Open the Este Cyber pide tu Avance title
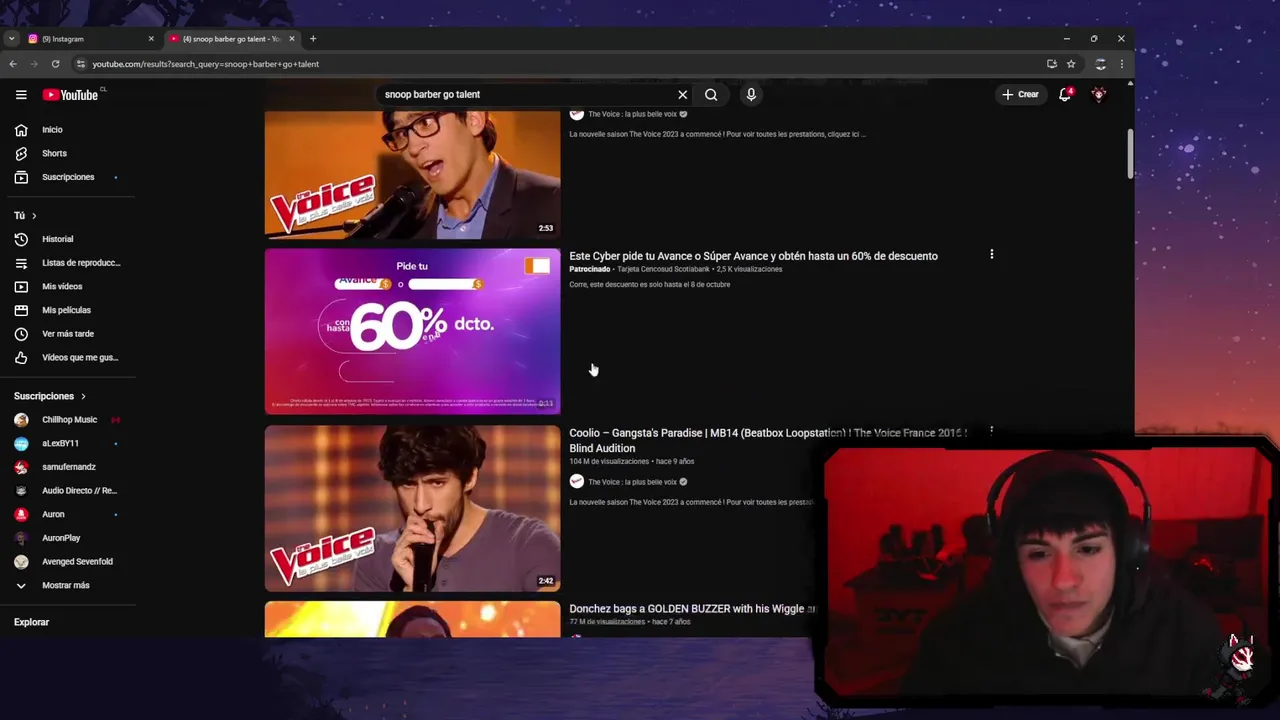This screenshot has width=1280, height=720. [753, 256]
